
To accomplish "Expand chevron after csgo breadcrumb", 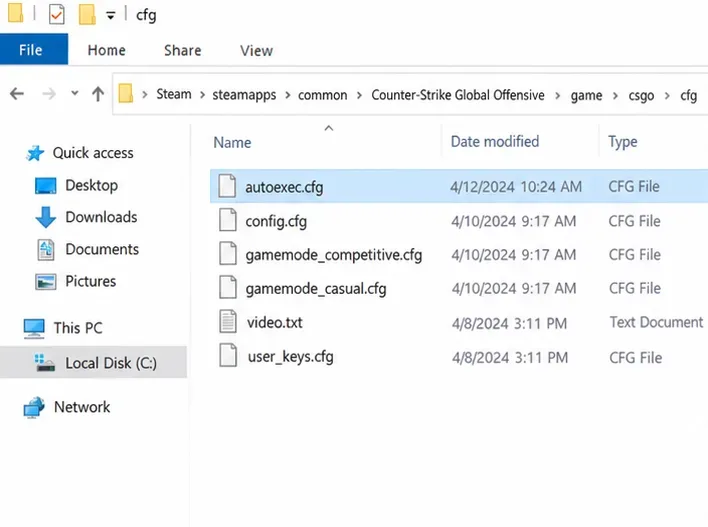I will tap(667, 95).
